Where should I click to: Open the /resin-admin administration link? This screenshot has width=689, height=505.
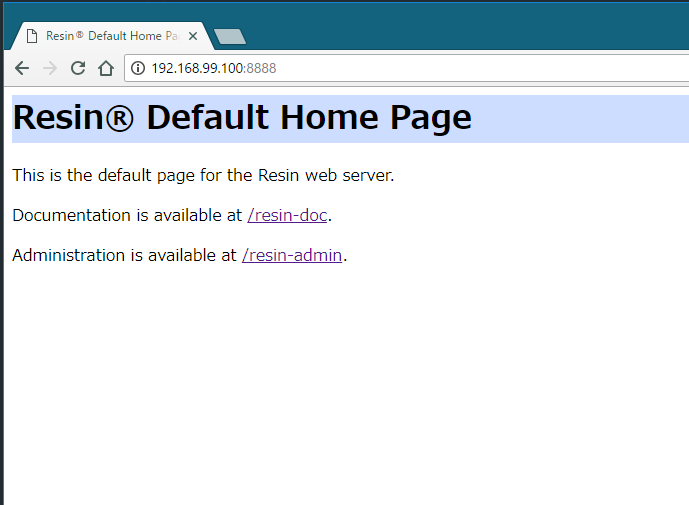292,255
